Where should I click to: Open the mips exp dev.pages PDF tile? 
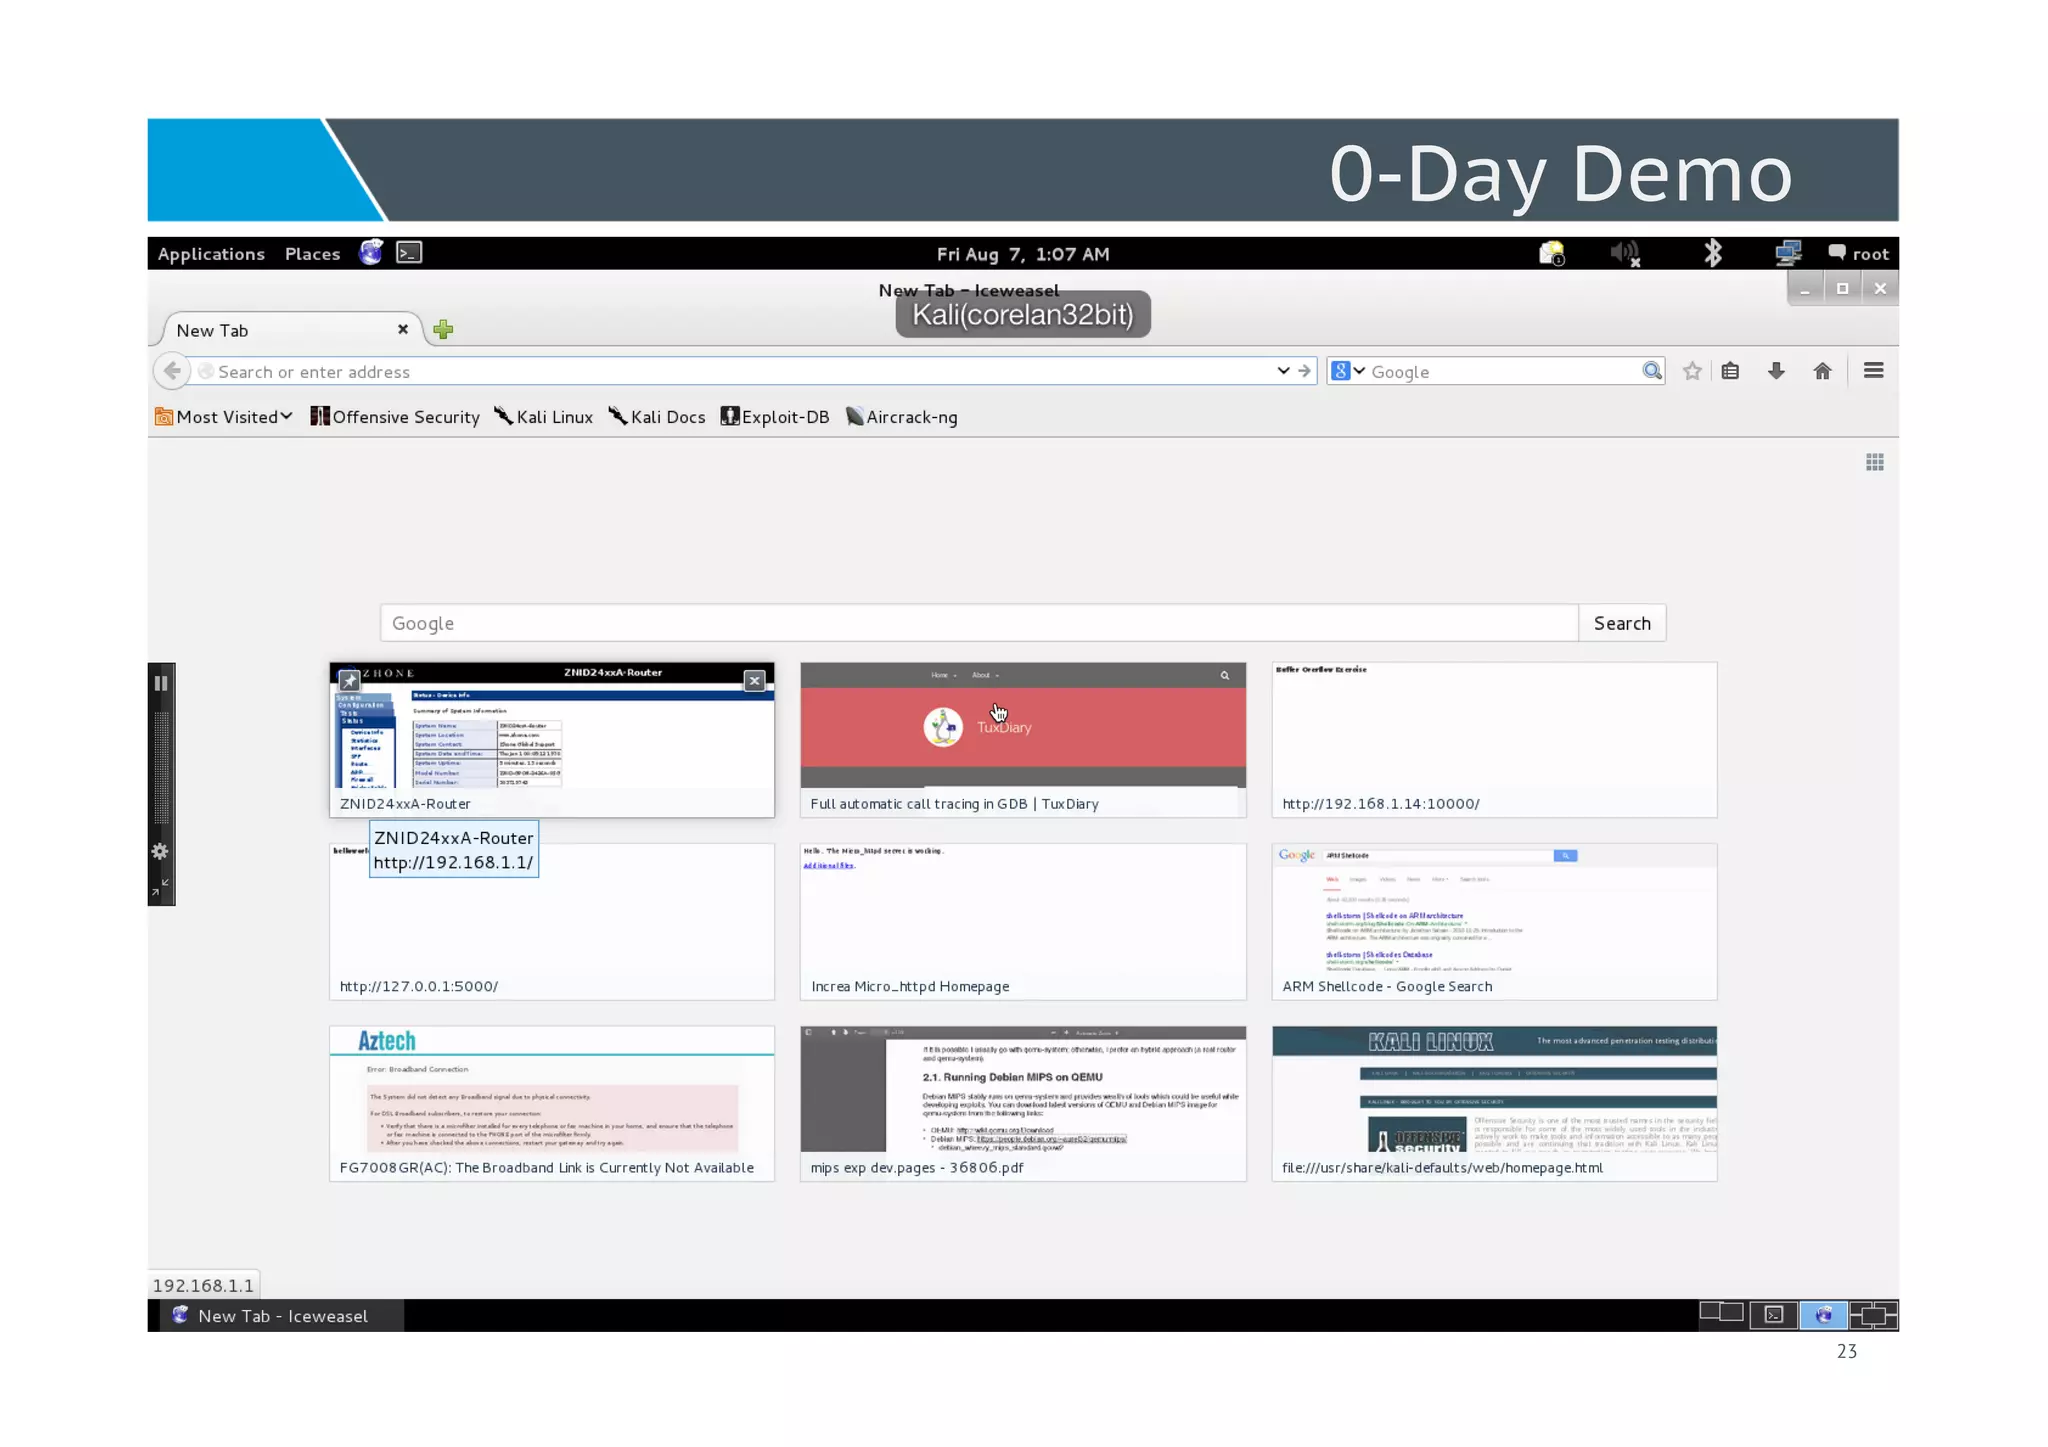coord(1023,1104)
